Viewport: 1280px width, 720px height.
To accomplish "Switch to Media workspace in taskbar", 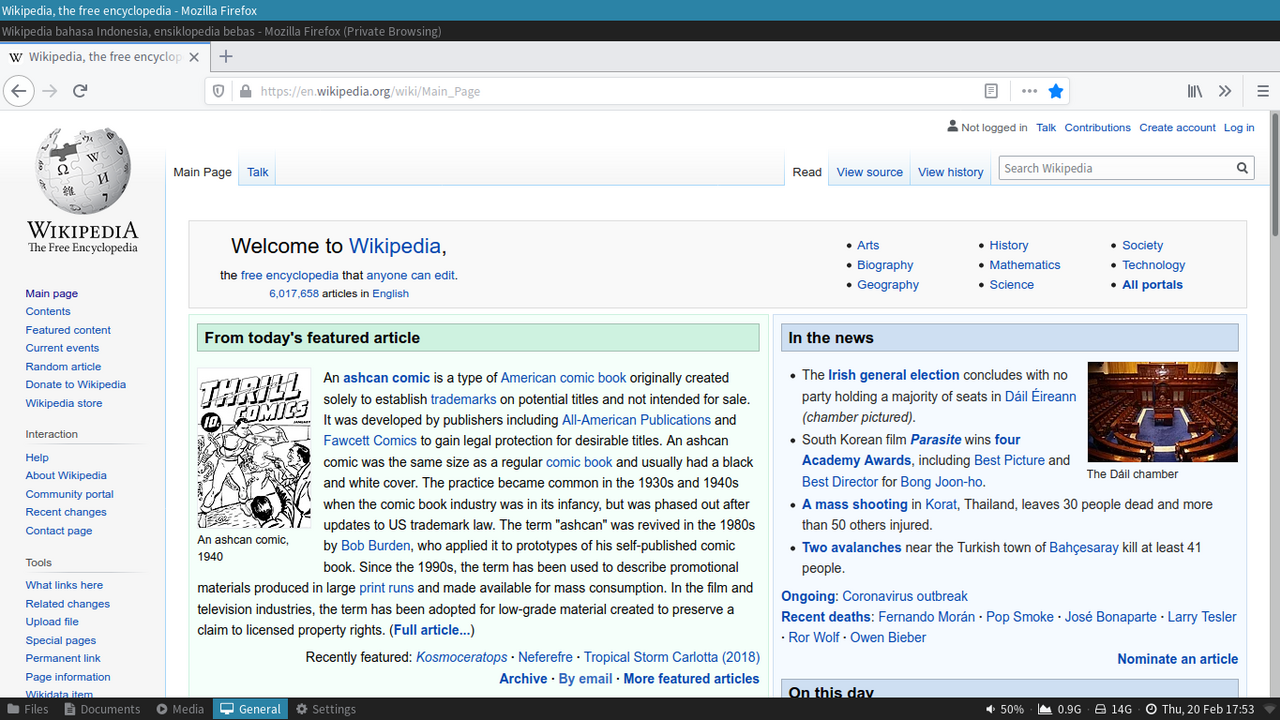I will click(180, 709).
